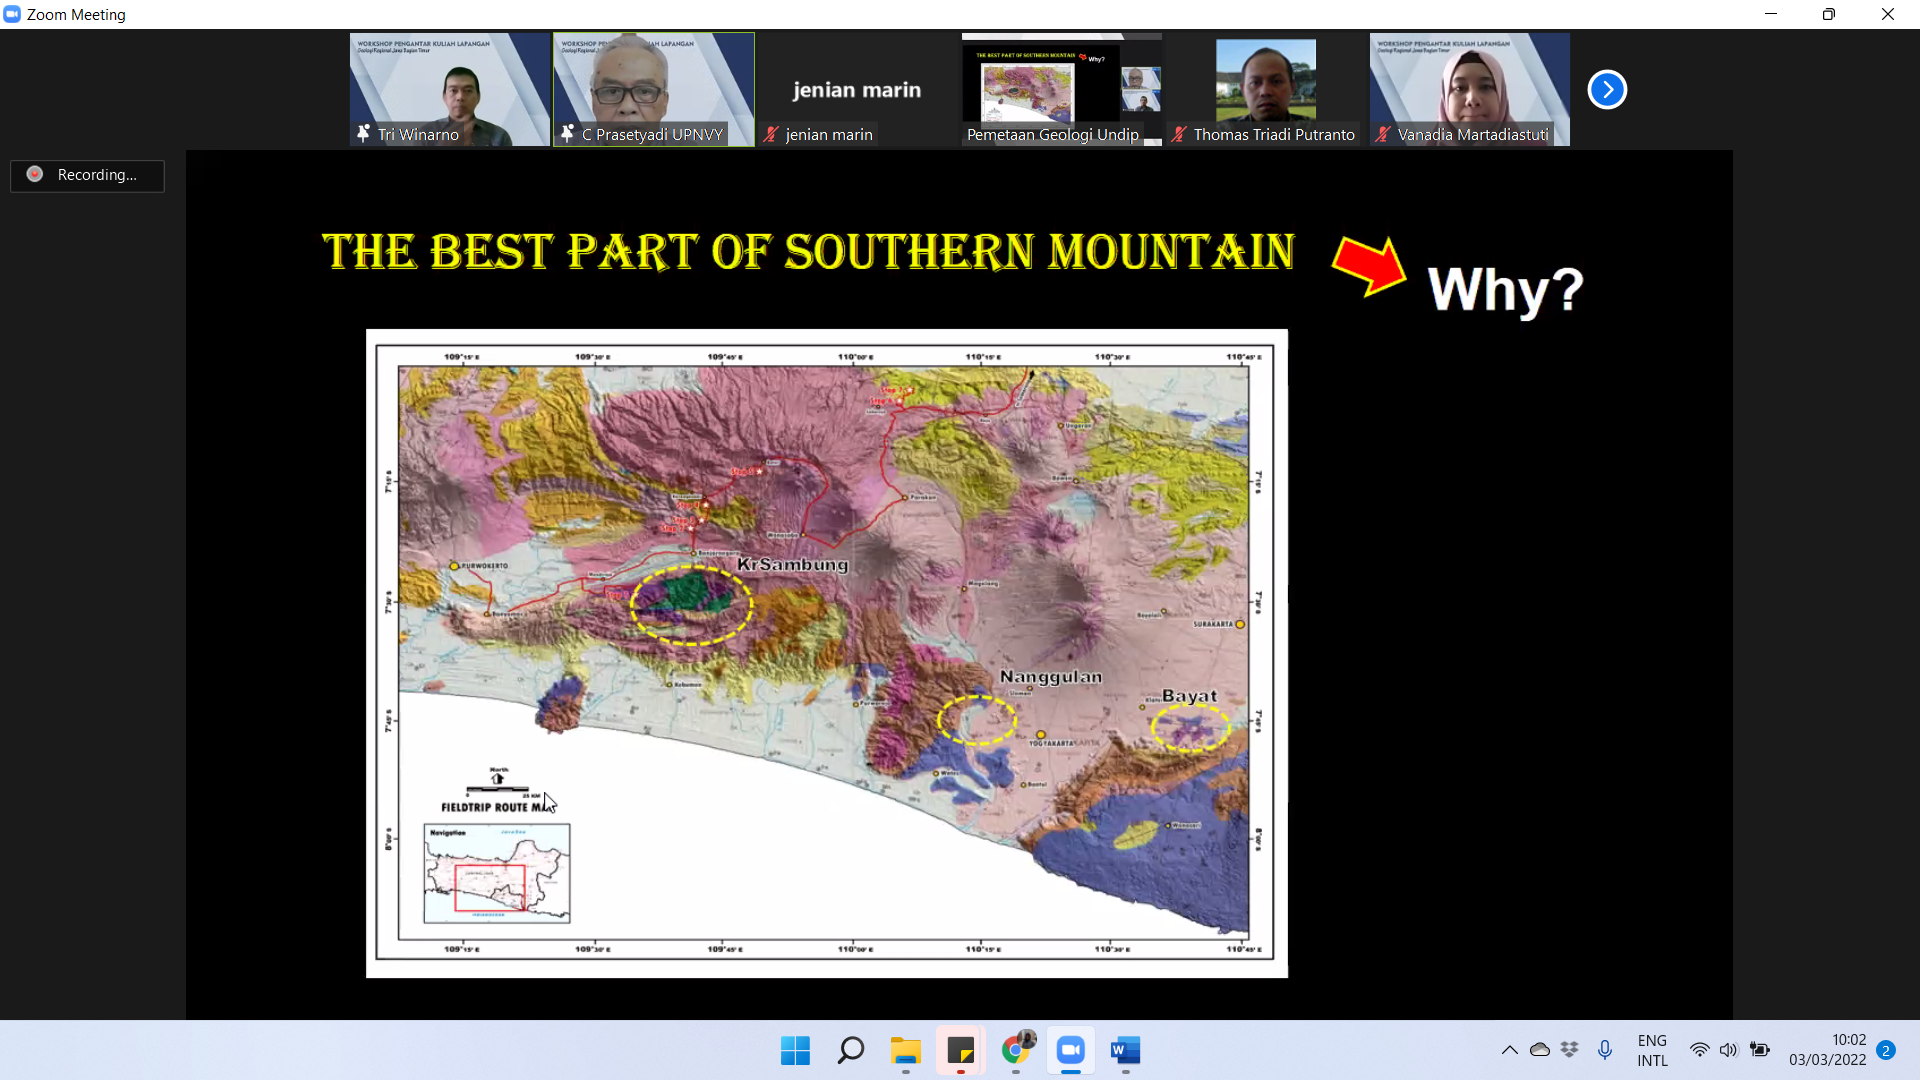Open Pemetaan Geologi Undip video thumbnail
This screenshot has height=1080, width=1920.
1060,85
